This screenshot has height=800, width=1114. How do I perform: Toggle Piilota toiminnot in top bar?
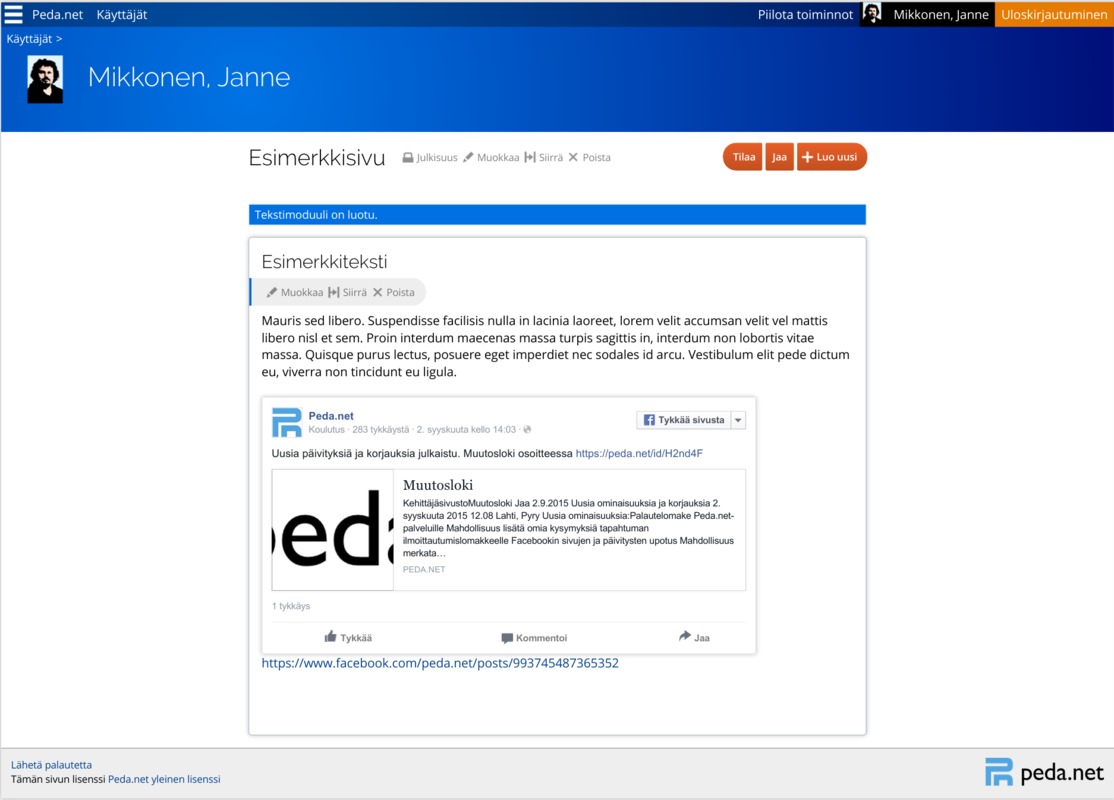(805, 14)
